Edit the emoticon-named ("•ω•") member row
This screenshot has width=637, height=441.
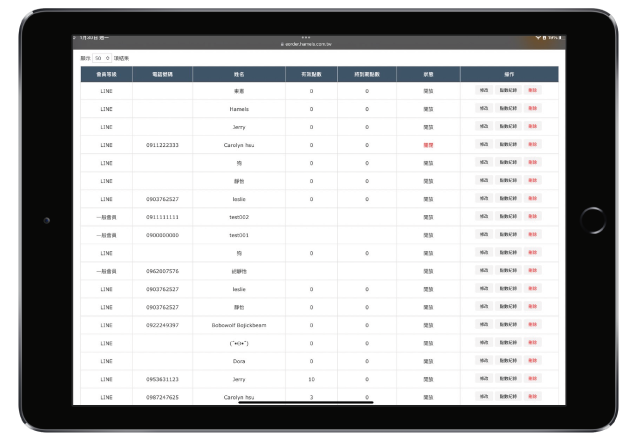click(484, 342)
